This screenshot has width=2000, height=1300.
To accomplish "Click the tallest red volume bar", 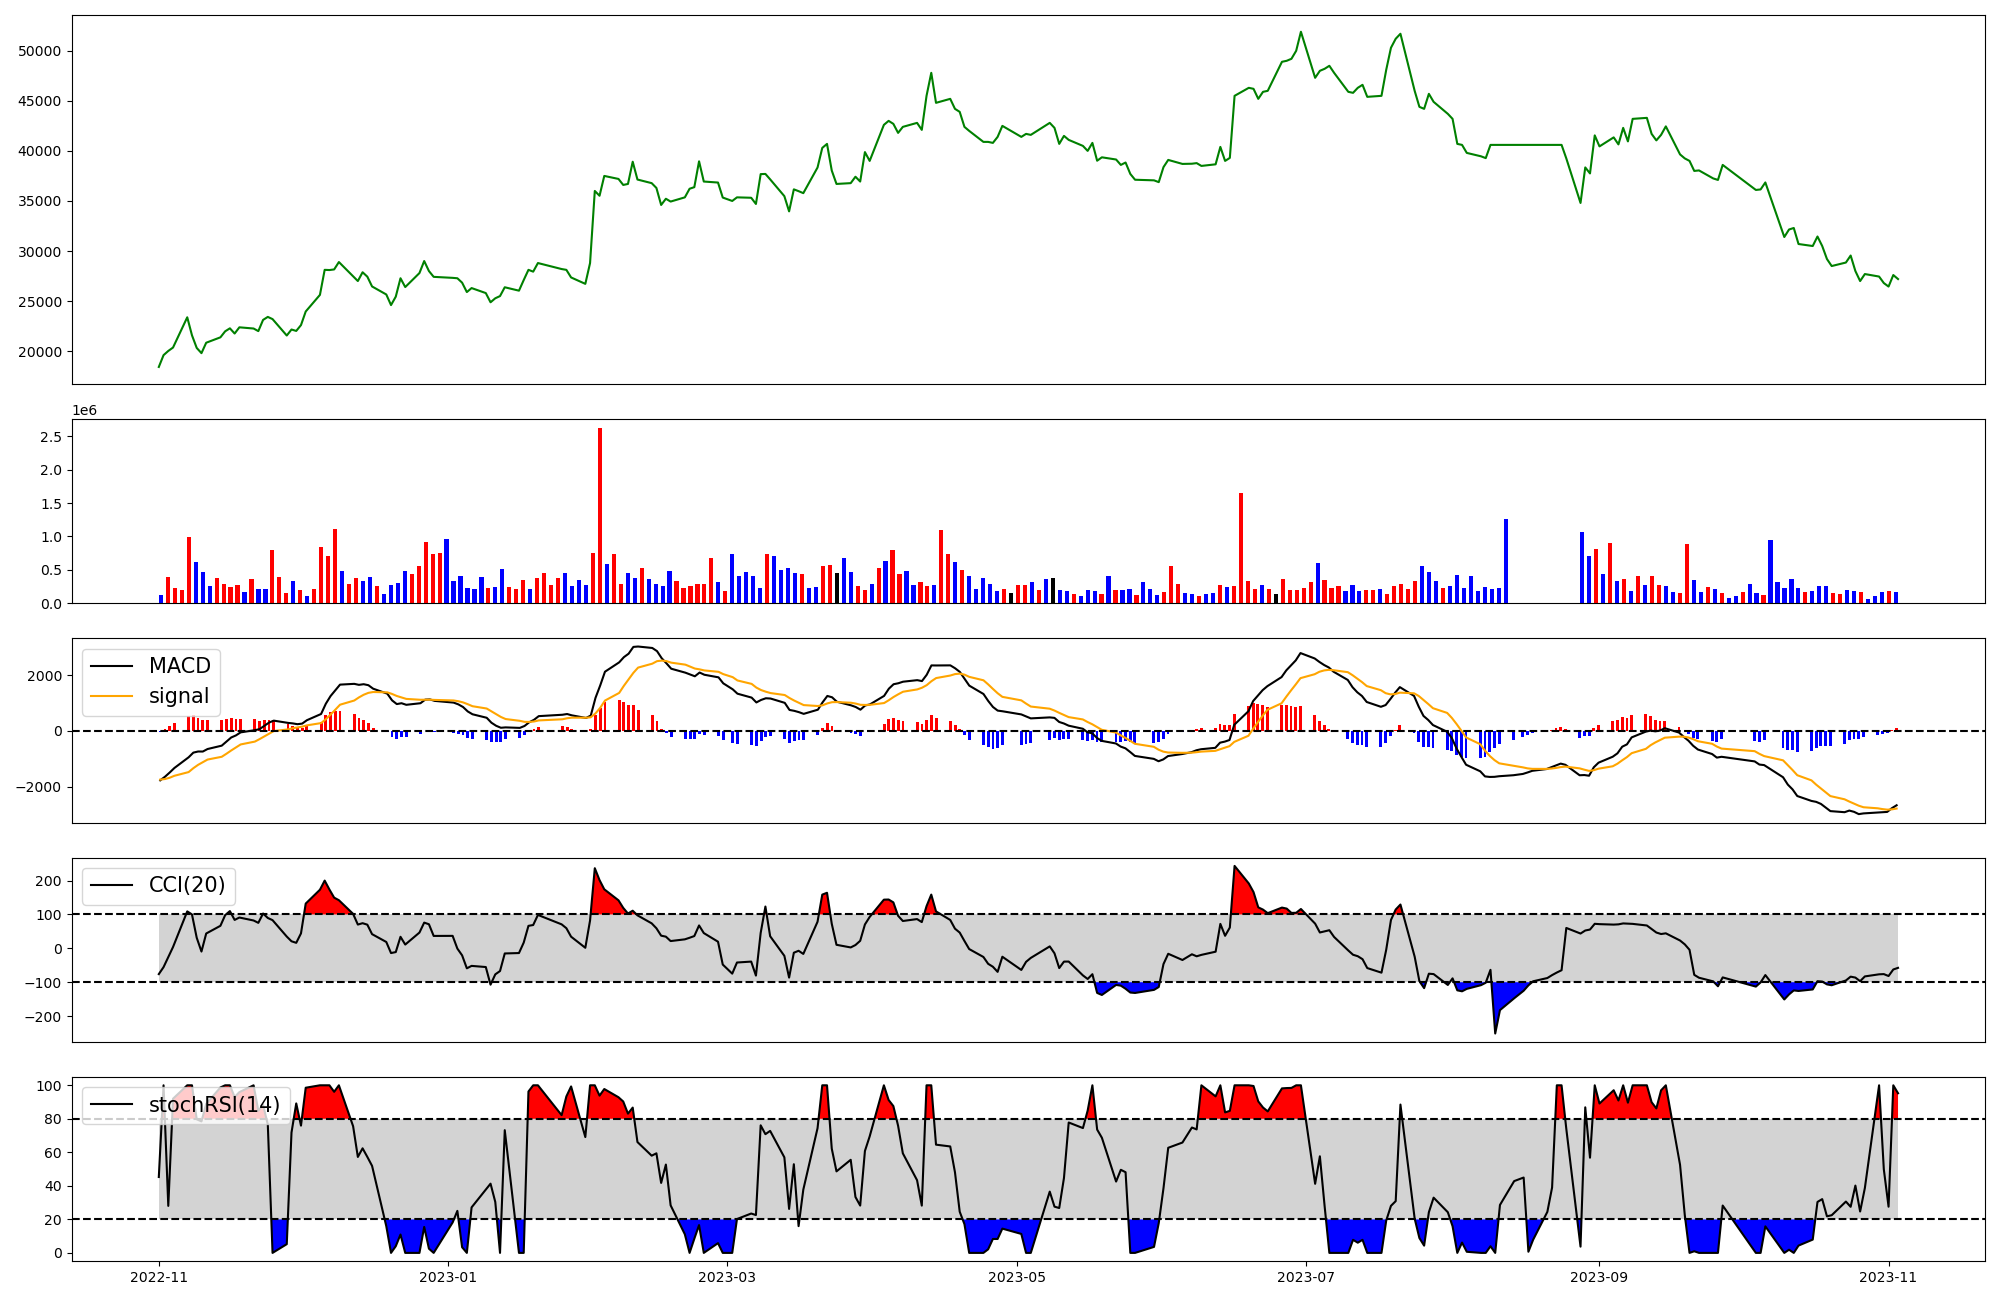I will [600, 515].
